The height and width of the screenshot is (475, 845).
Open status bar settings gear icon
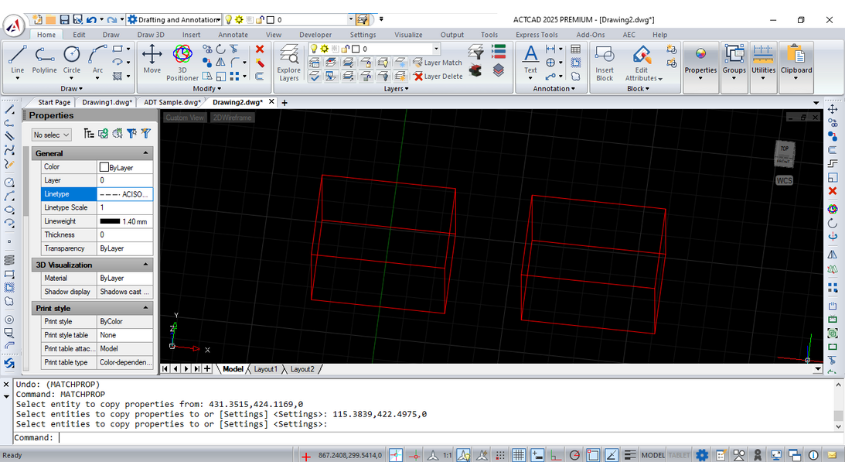702,455
